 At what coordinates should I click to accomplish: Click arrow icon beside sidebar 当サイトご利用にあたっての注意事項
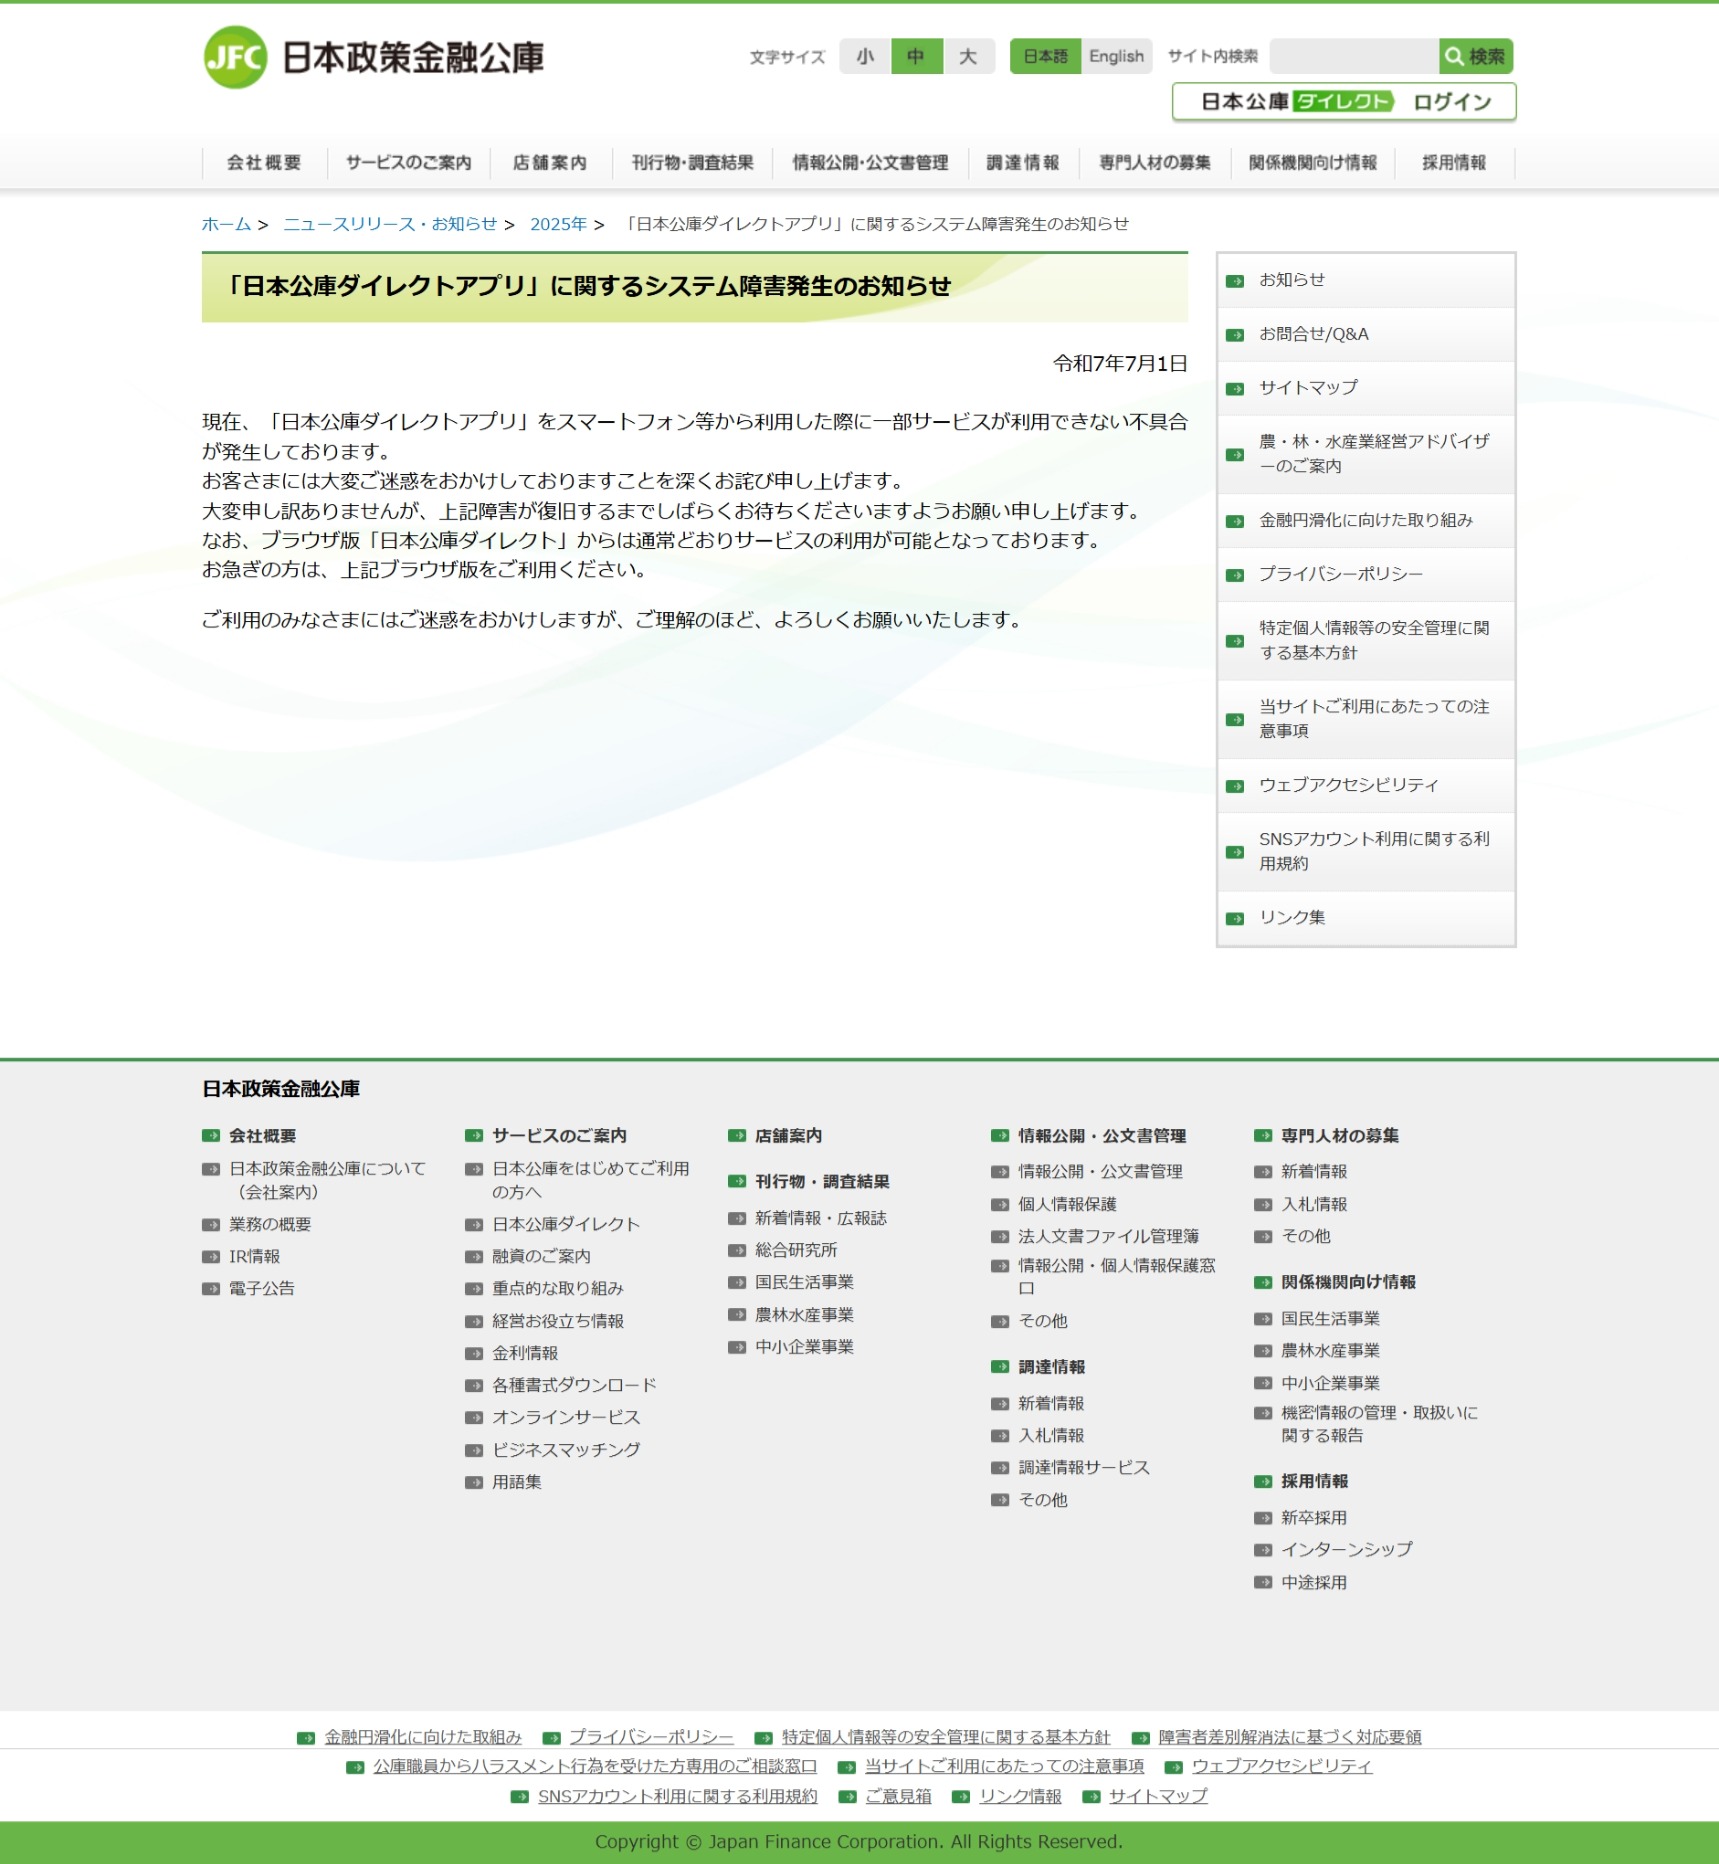pyautogui.click(x=1235, y=720)
